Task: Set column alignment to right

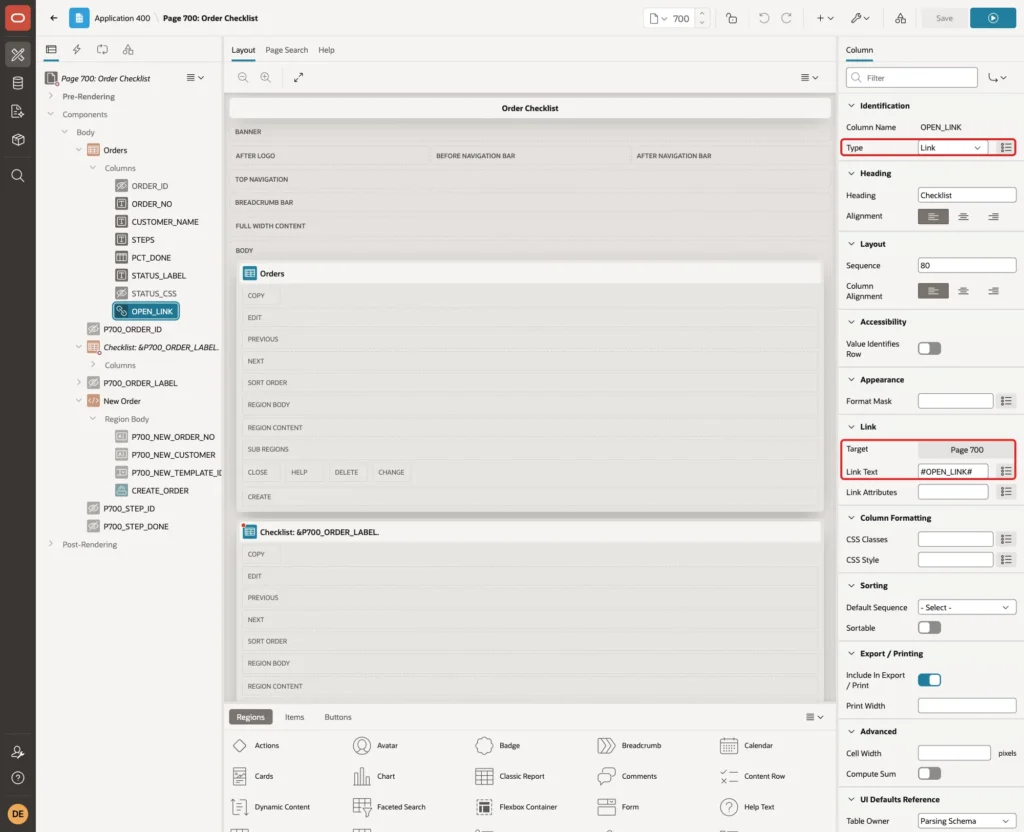Action: tap(993, 291)
